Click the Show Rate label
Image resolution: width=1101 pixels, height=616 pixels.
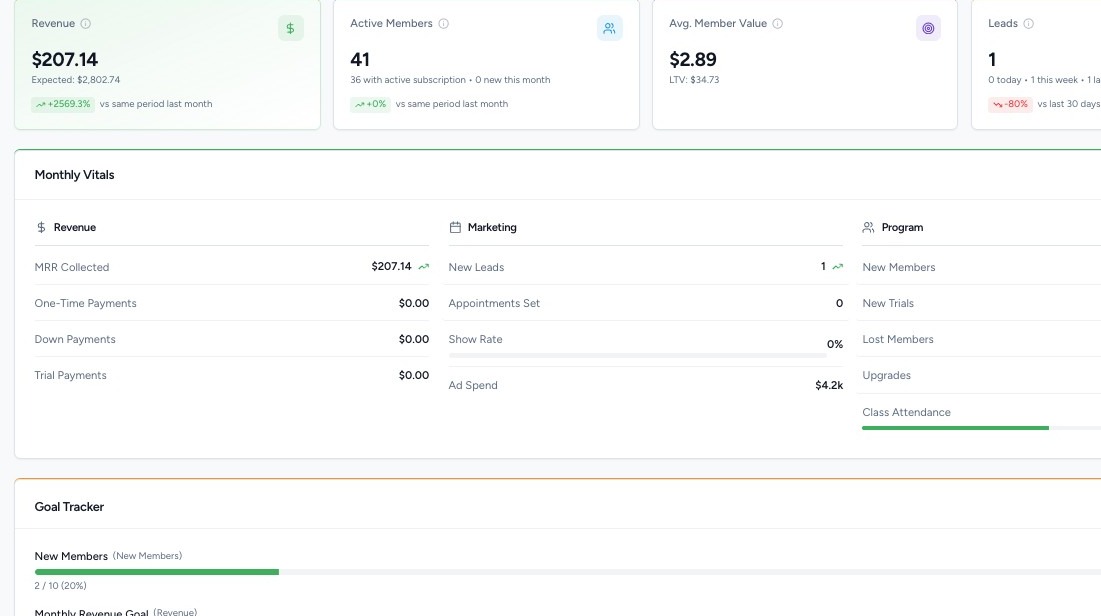(475, 339)
